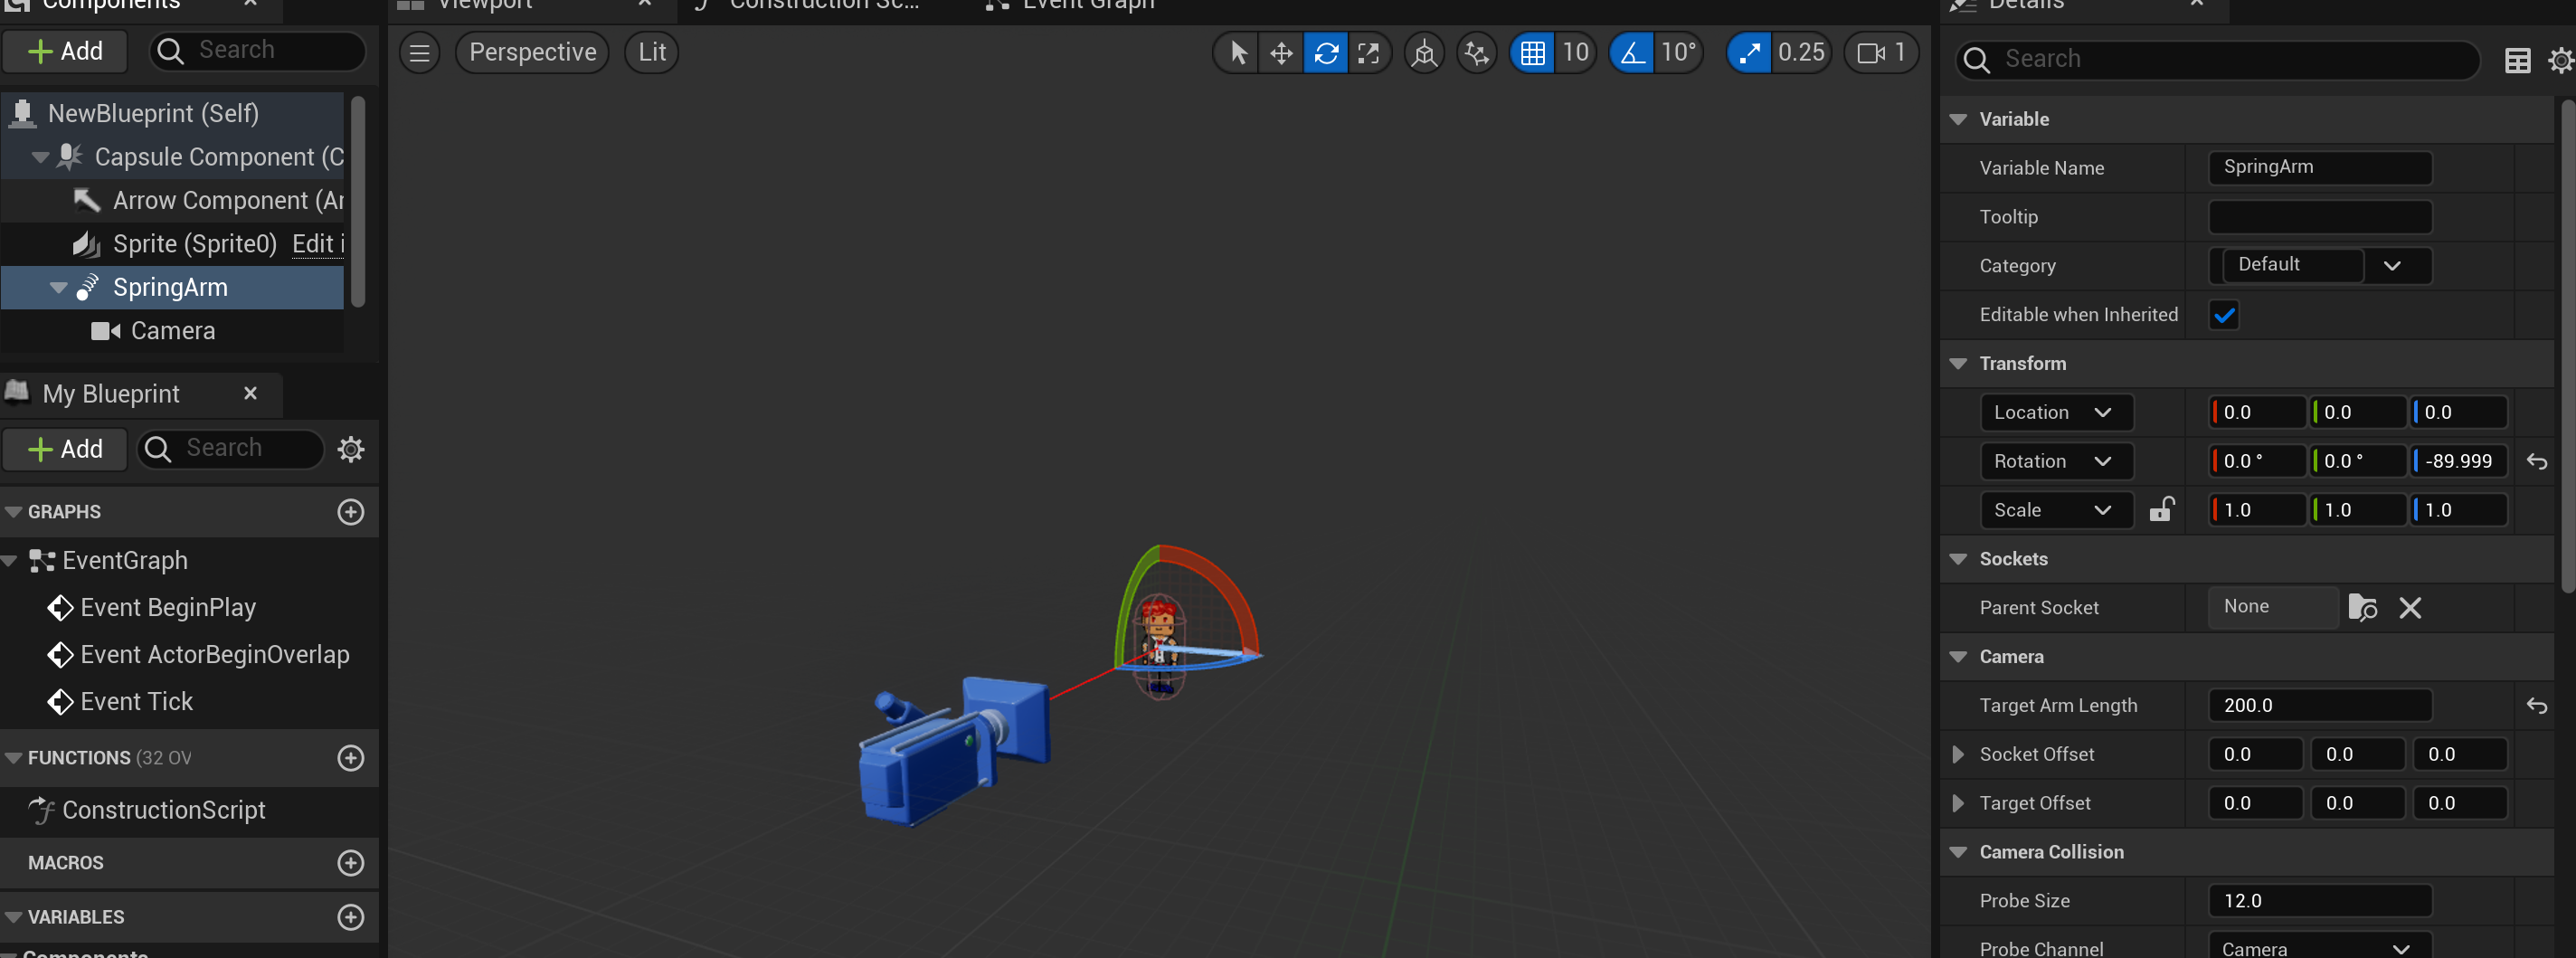Reset Rotation to default arrow
Image resolution: width=2576 pixels, height=958 pixels.
[2536, 461]
